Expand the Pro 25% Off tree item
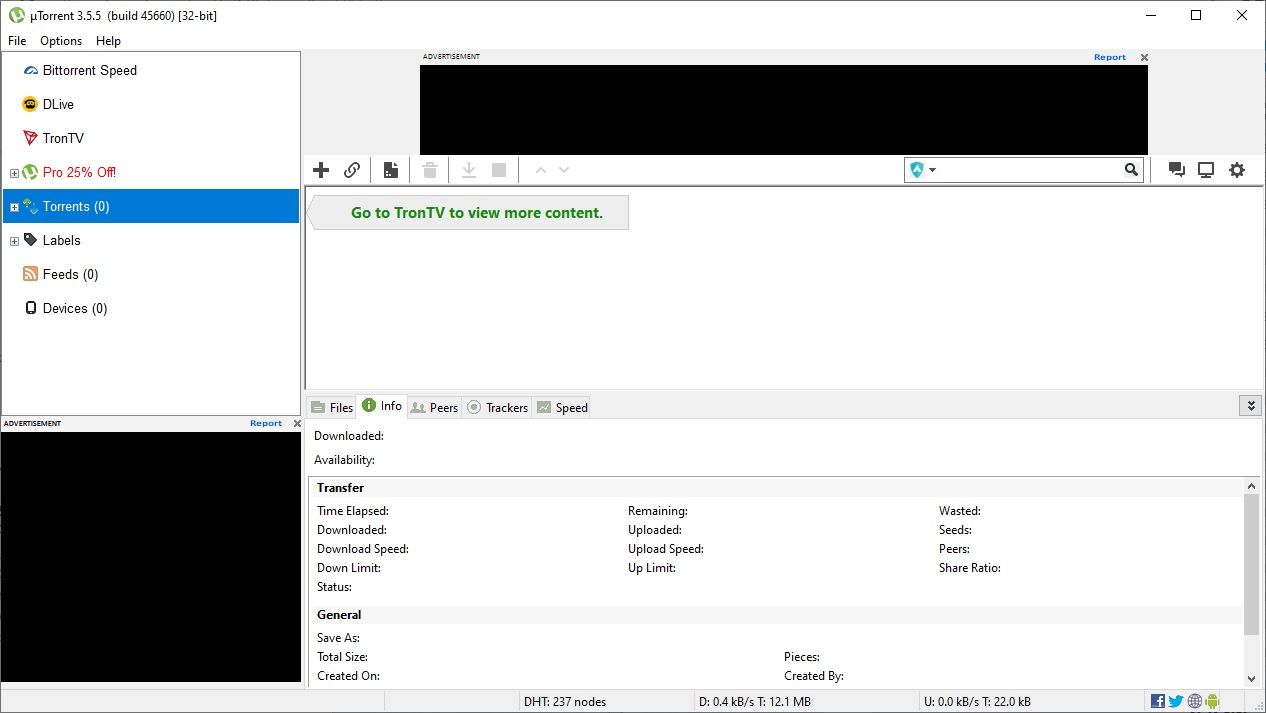 pos(14,172)
